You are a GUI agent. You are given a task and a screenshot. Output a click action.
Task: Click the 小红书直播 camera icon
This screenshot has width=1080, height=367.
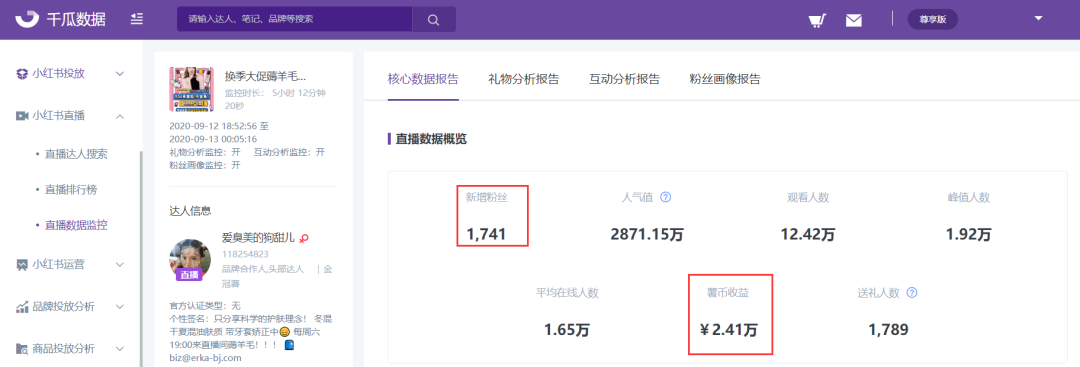(x=21, y=116)
